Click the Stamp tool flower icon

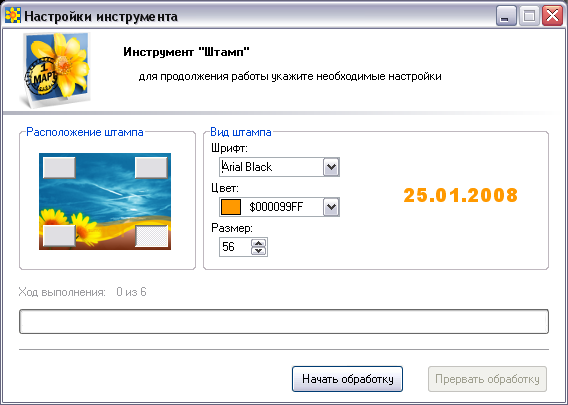56,70
